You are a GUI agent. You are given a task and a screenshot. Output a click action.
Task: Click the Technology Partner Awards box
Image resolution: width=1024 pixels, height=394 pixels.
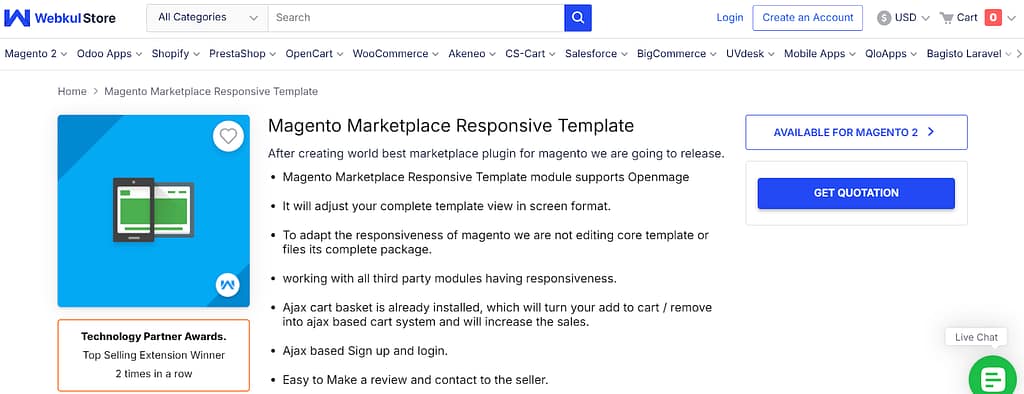point(153,355)
